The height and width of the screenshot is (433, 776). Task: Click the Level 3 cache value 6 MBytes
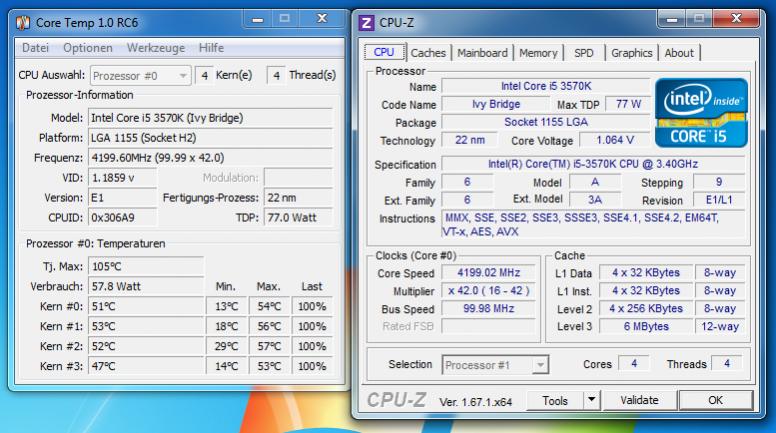646,327
